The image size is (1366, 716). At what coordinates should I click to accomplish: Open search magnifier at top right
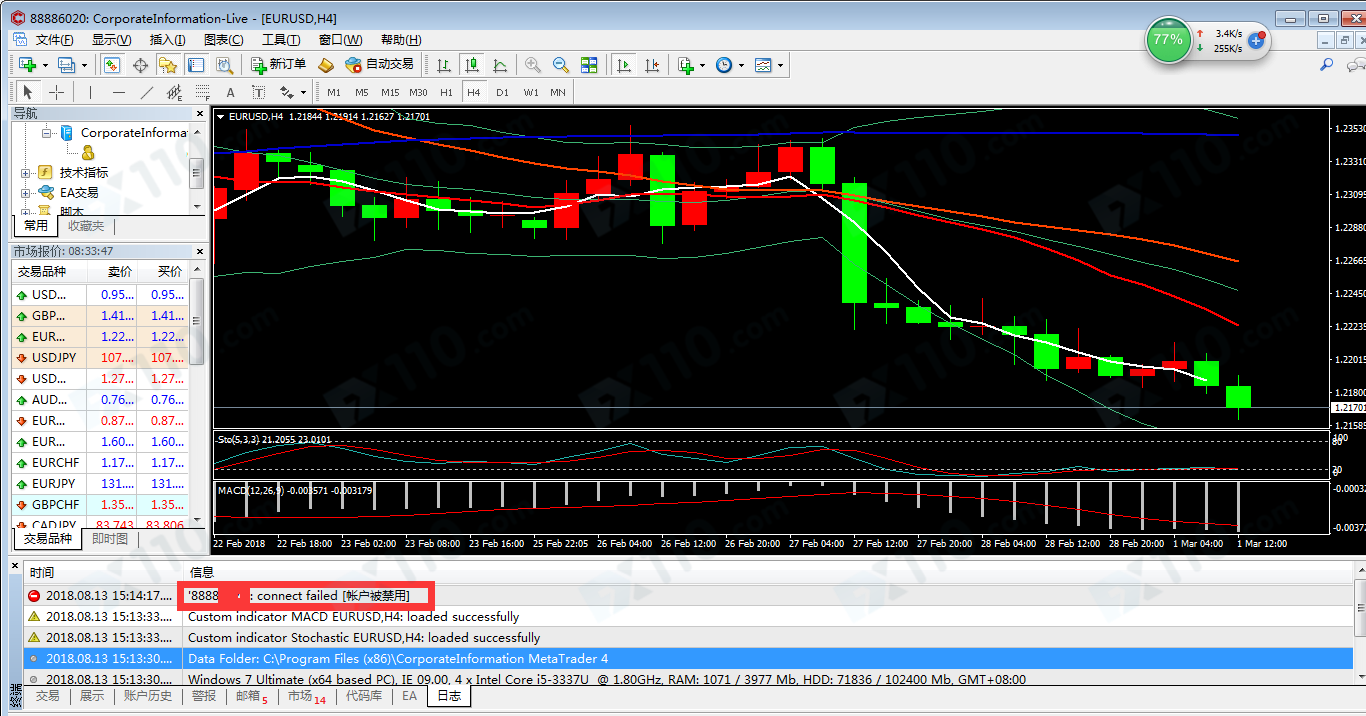coord(1327,64)
